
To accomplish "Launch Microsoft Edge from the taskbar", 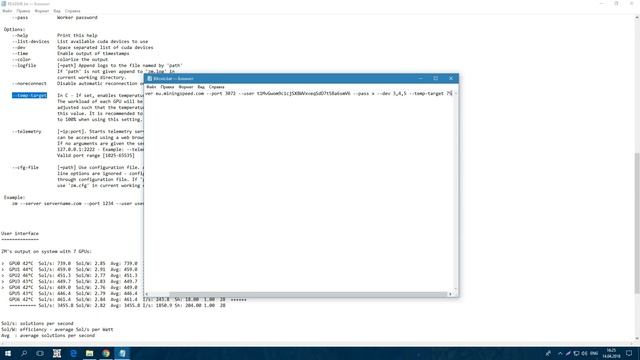I will click(73, 353).
